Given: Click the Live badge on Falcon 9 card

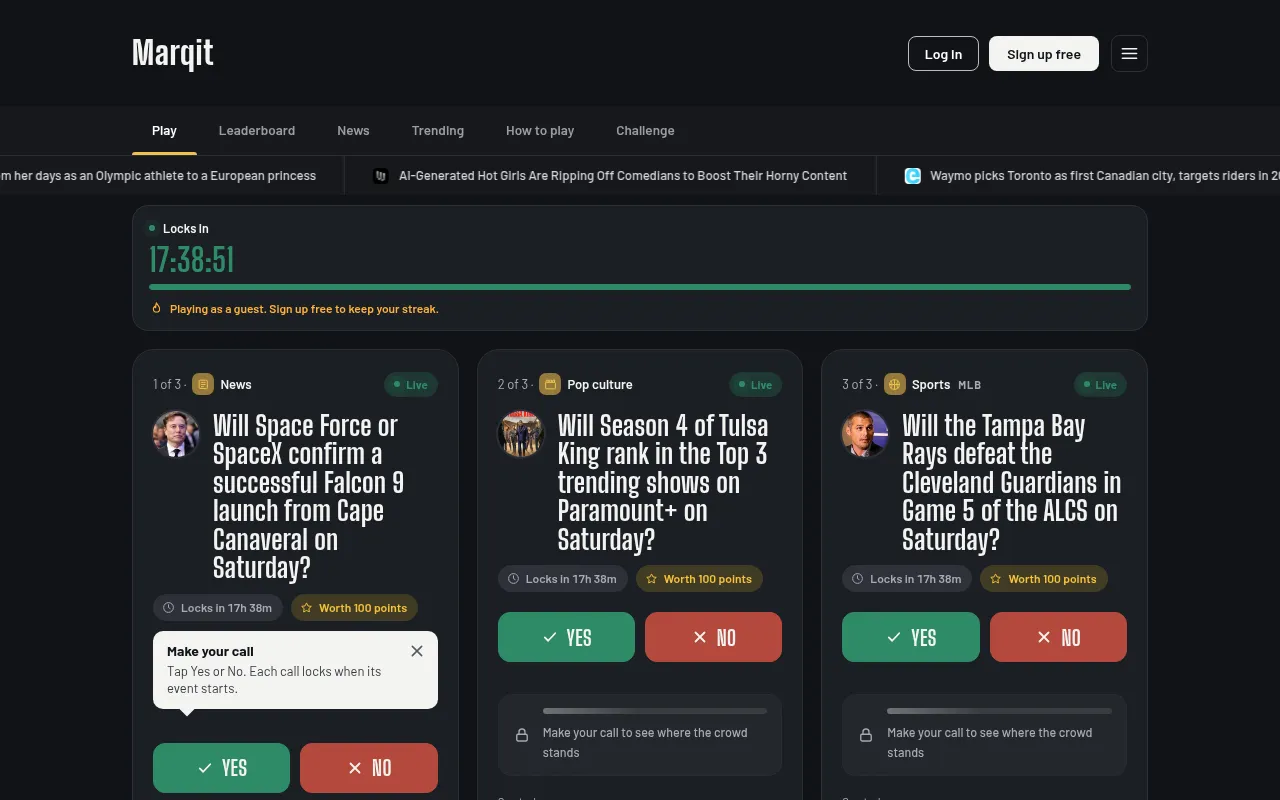Looking at the screenshot, I should [x=411, y=385].
